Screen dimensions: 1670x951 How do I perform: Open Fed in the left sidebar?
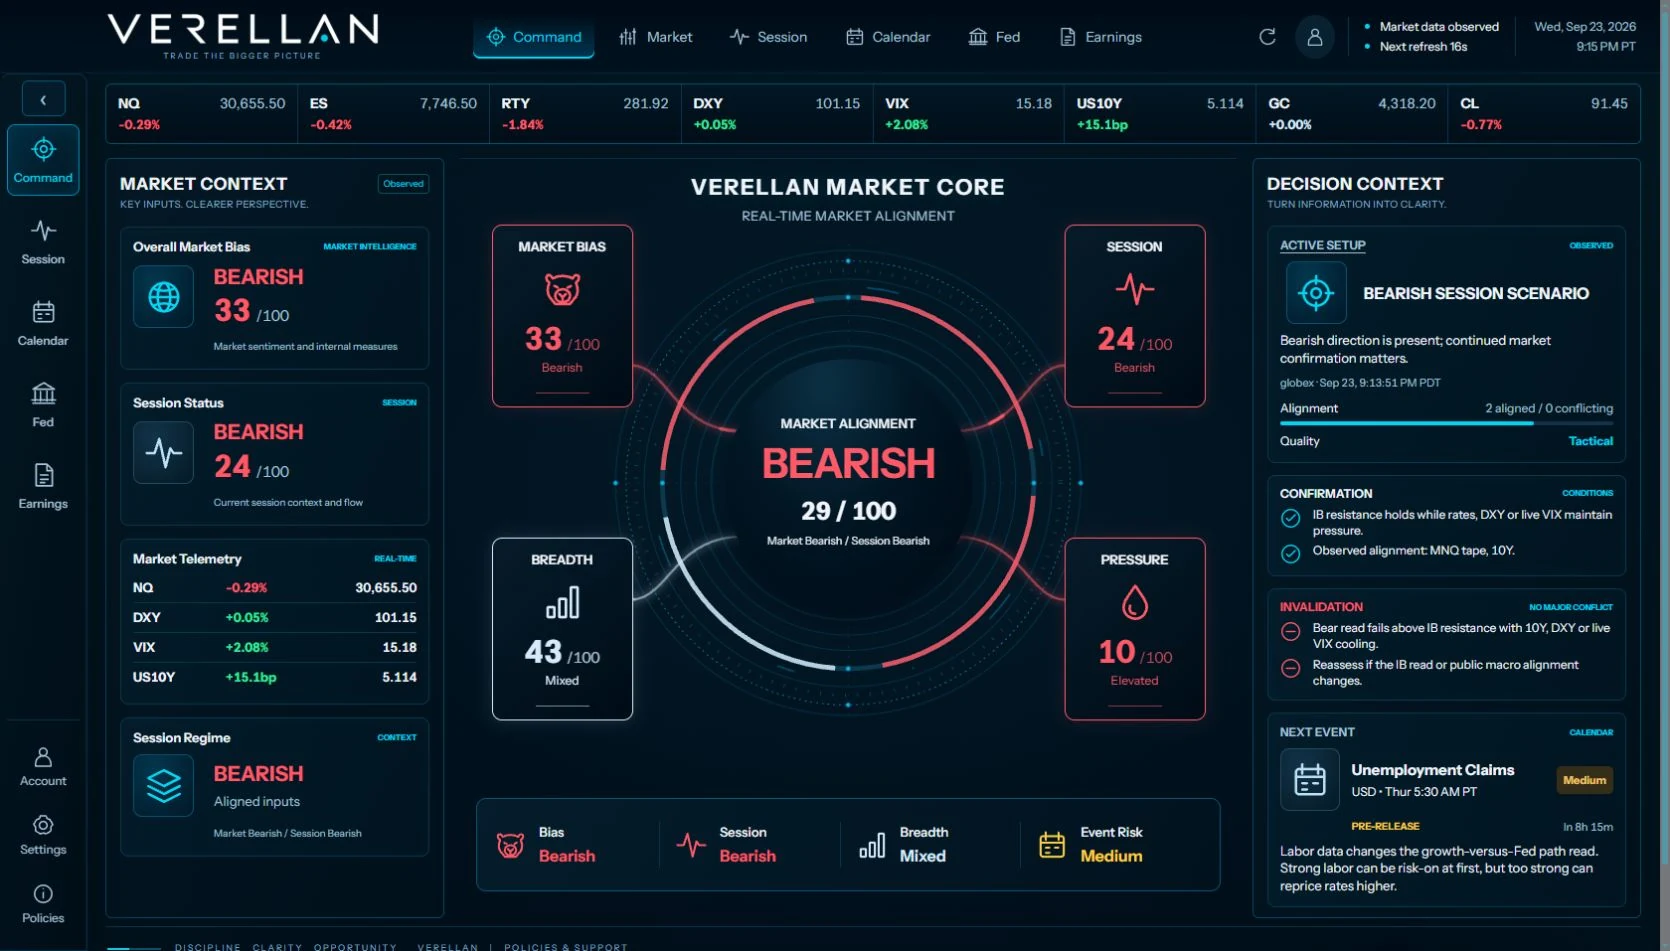point(43,405)
